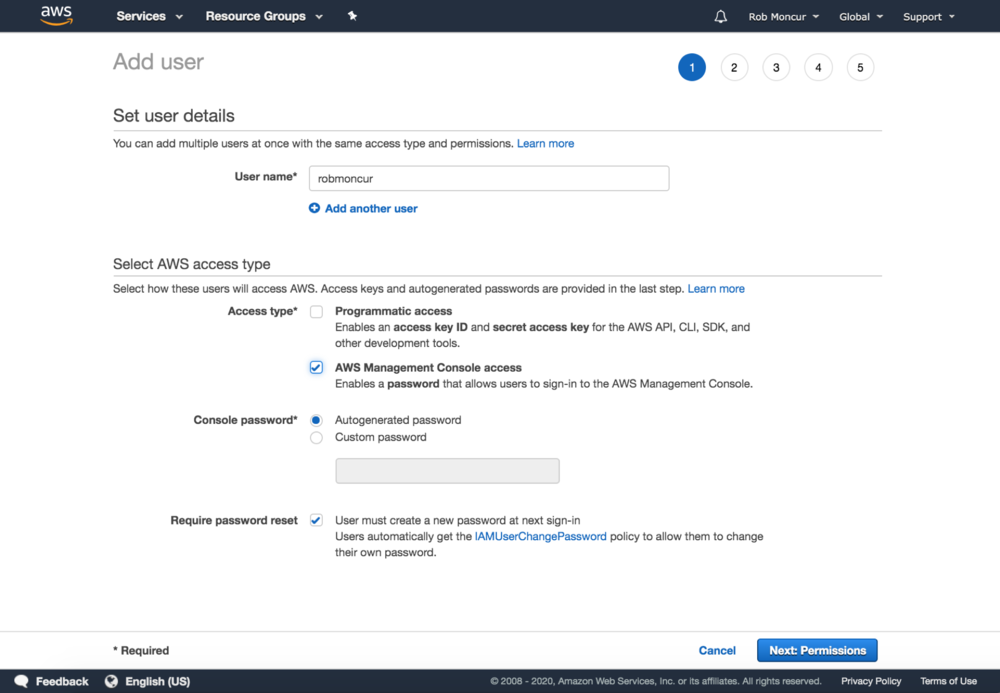Go to step 2 circle
This screenshot has width=1000, height=693.
tap(734, 68)
